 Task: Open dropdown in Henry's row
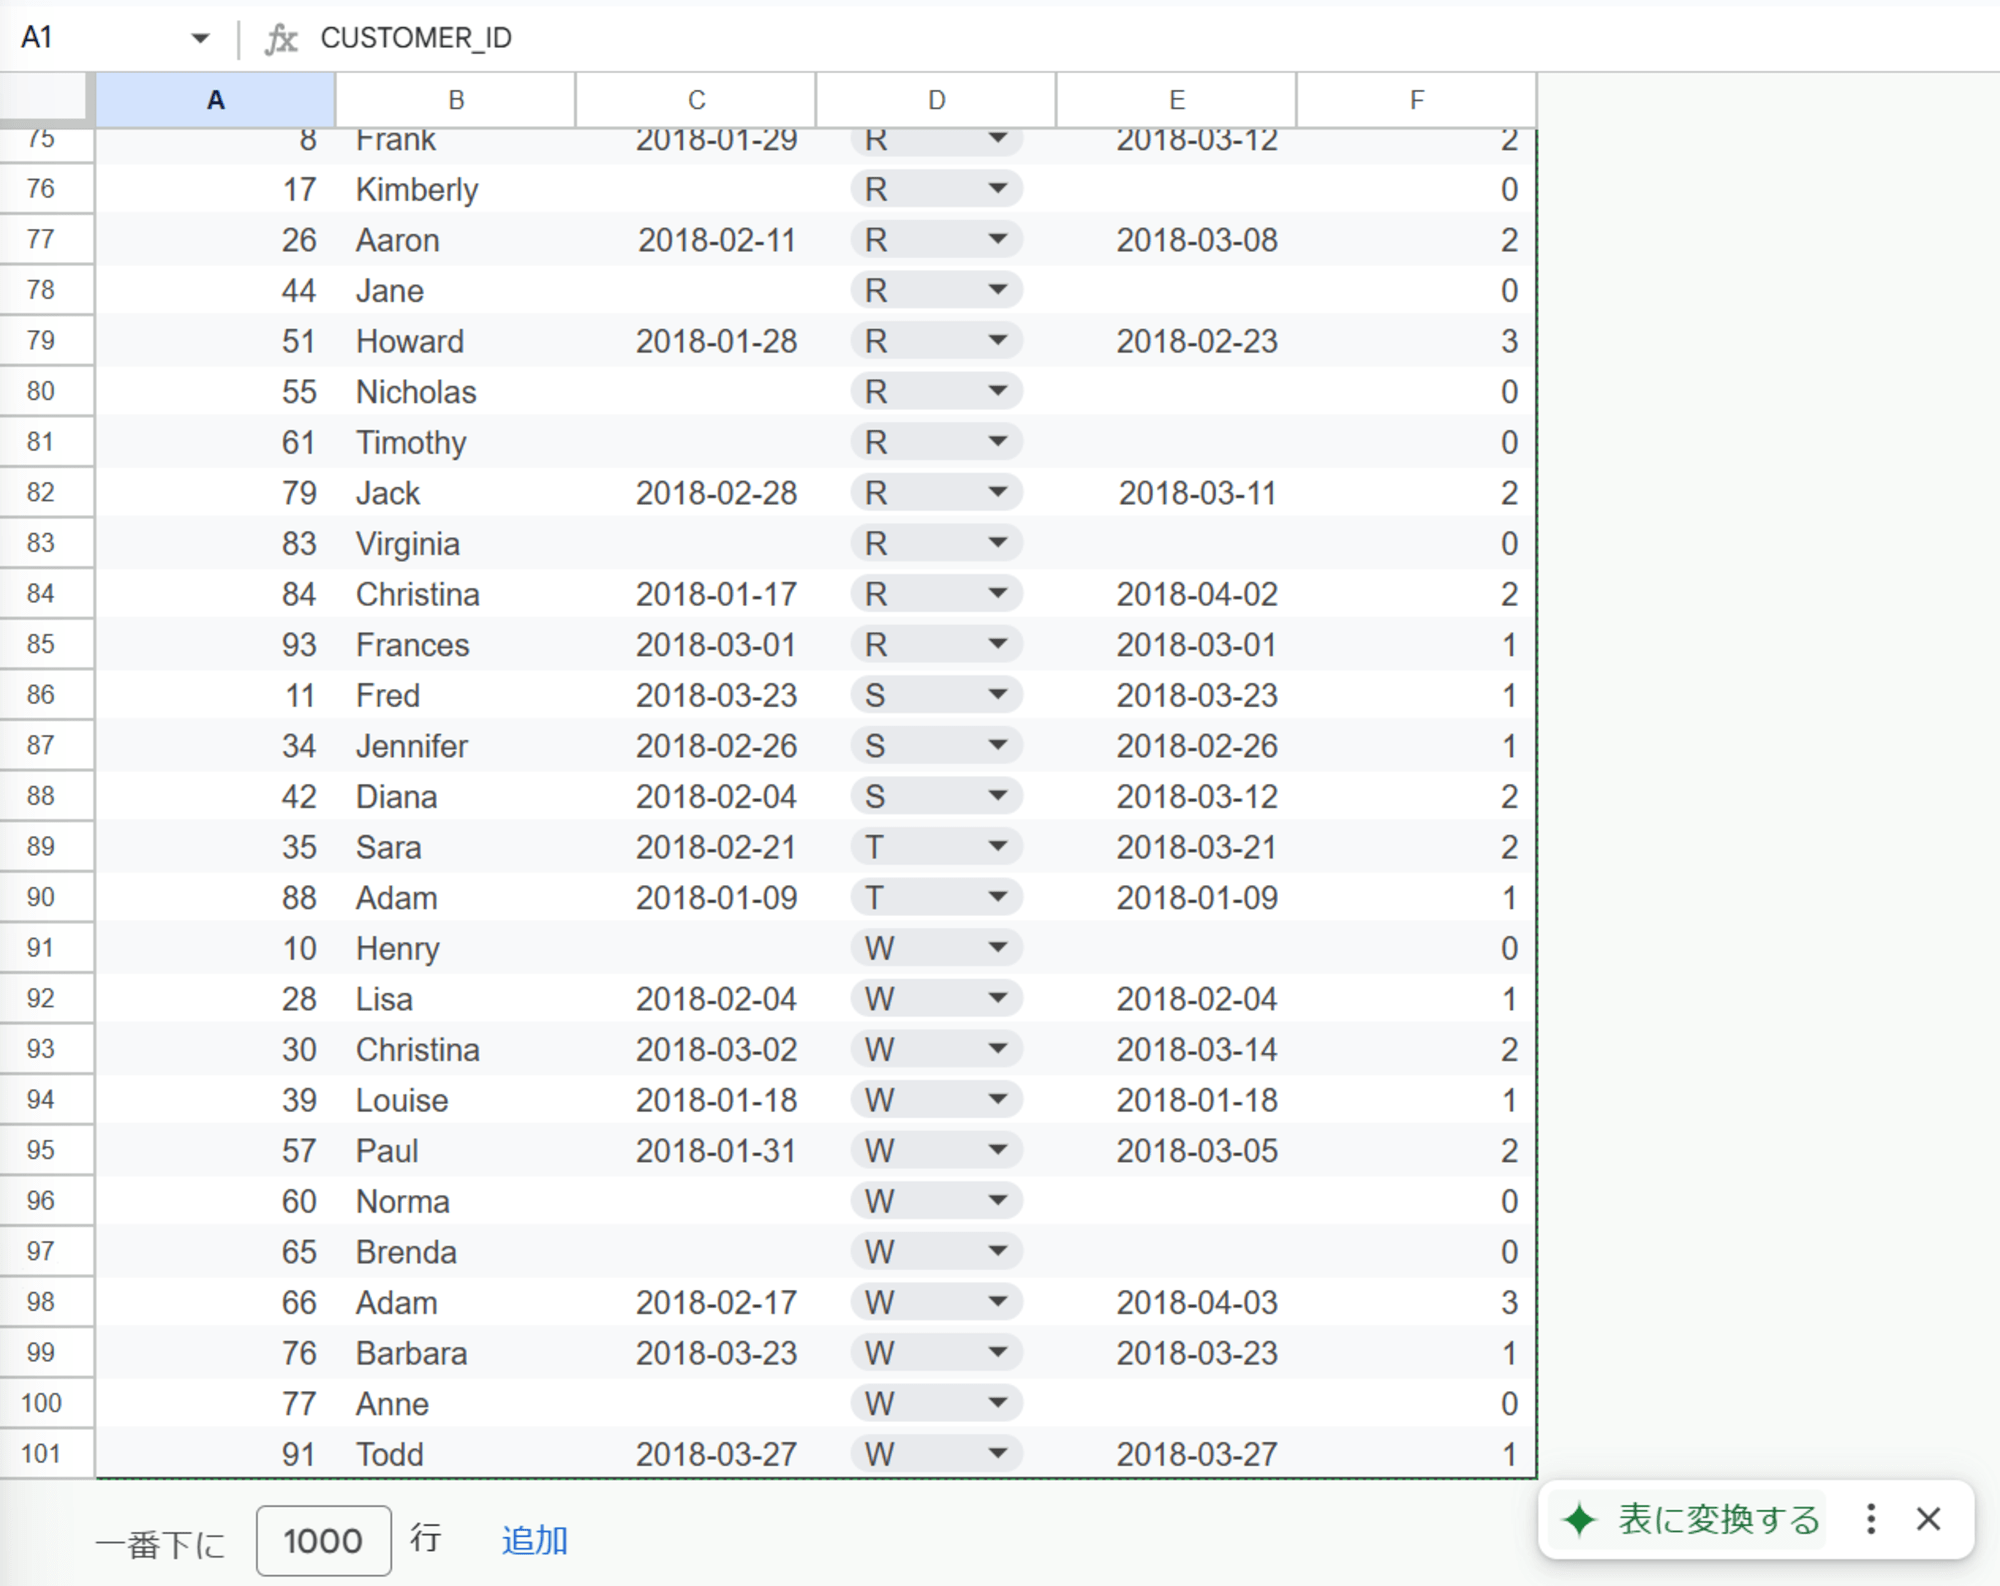[x=997, y=948]
